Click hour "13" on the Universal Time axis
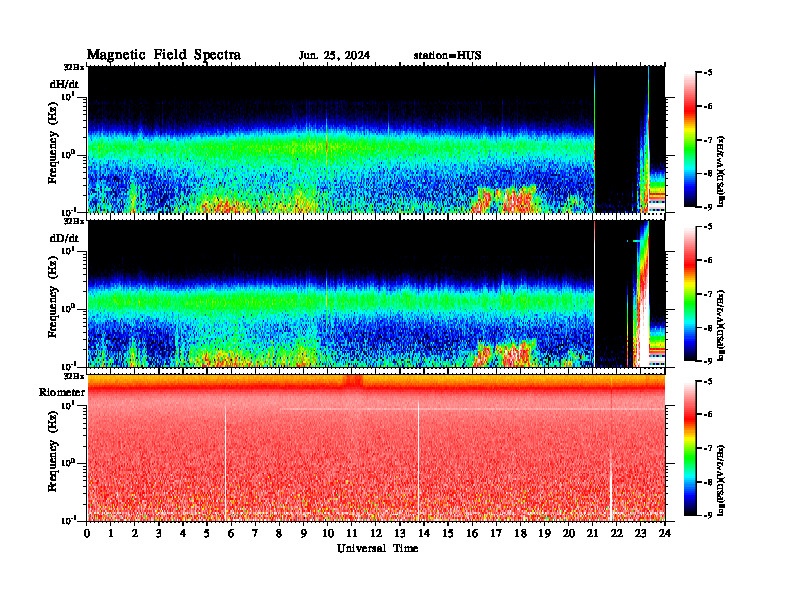 point(400,533)
